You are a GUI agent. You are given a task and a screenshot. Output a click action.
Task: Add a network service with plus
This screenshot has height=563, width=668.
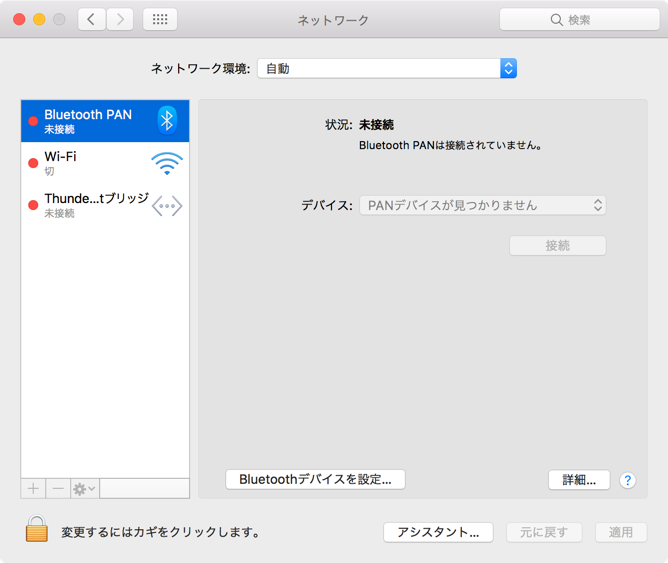click(x=33, y=488)
